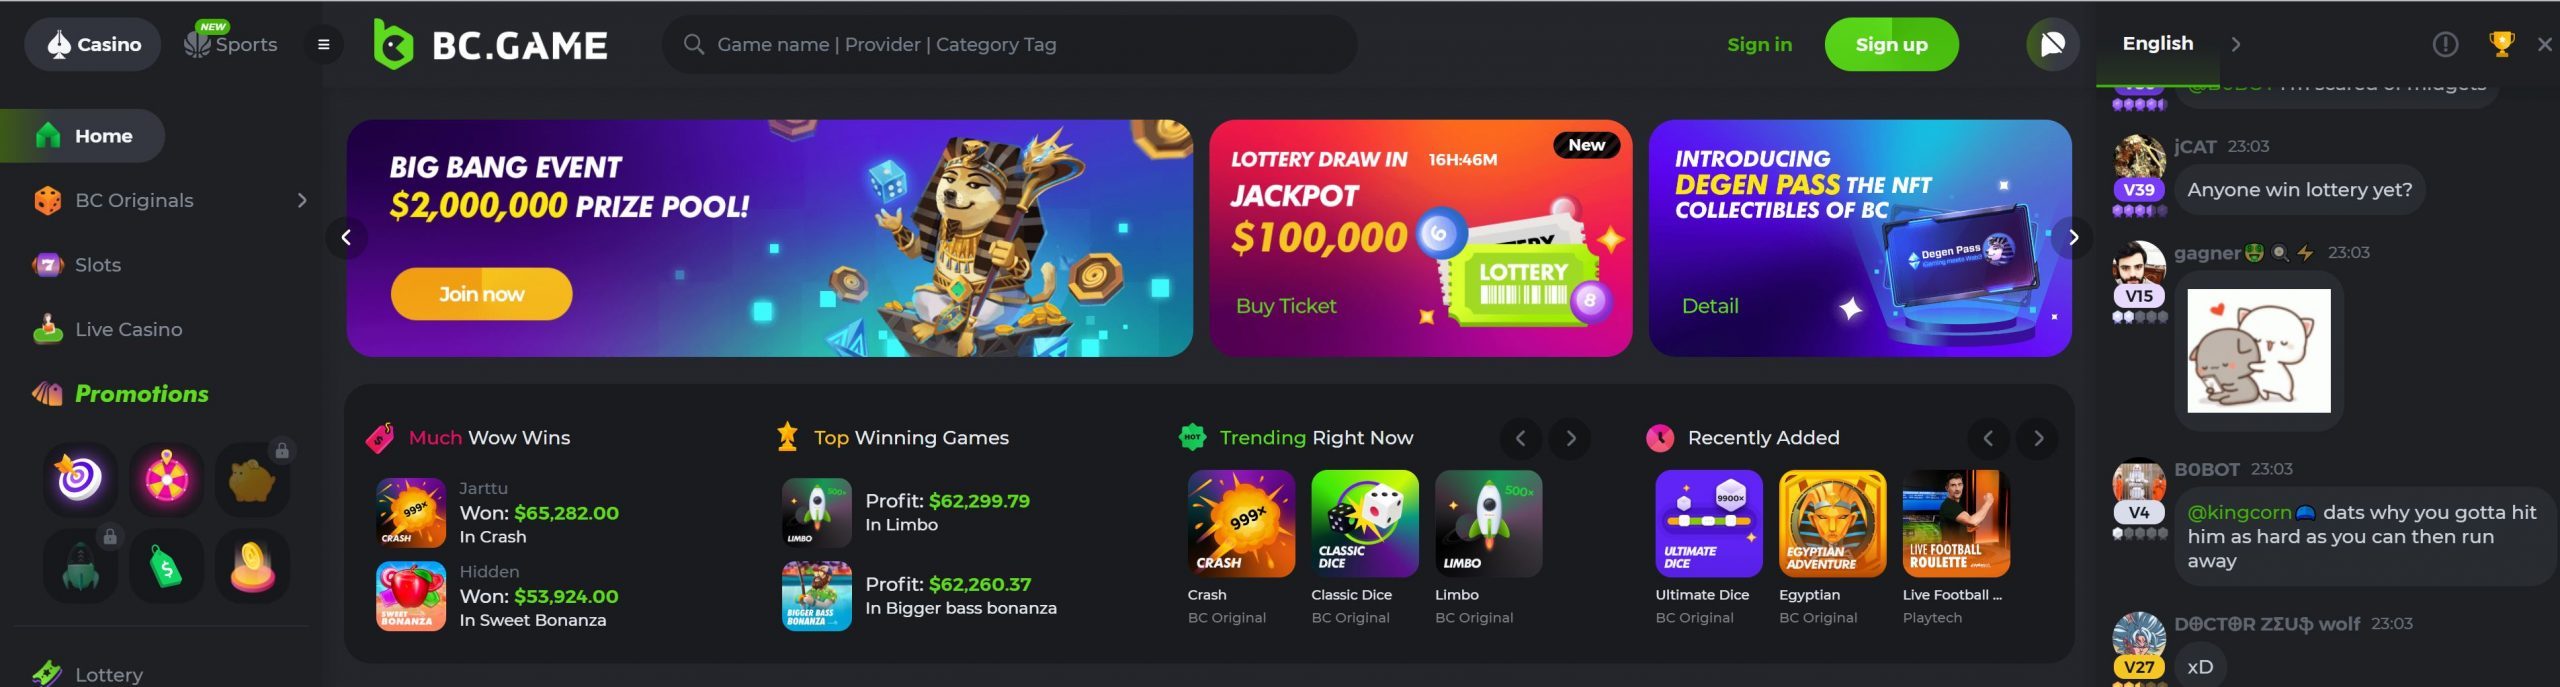Open the green cash tag promotion icon
This screenshot has width=2560, height=687.
(x=166, y=567)
